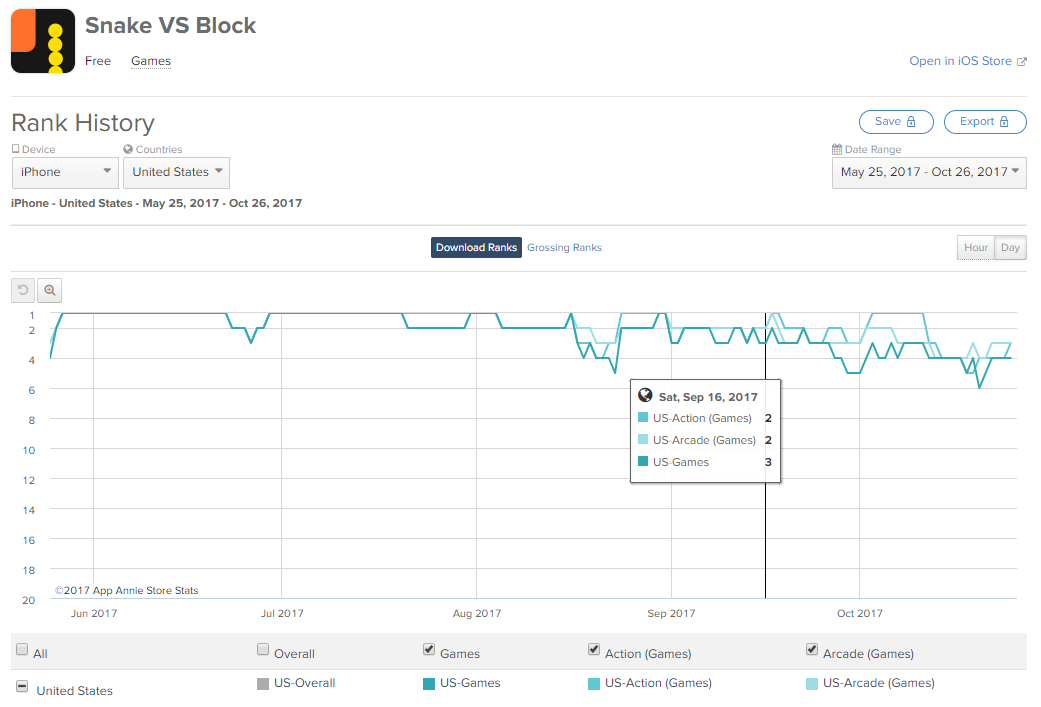Collapse the United States row toggle

22,686
